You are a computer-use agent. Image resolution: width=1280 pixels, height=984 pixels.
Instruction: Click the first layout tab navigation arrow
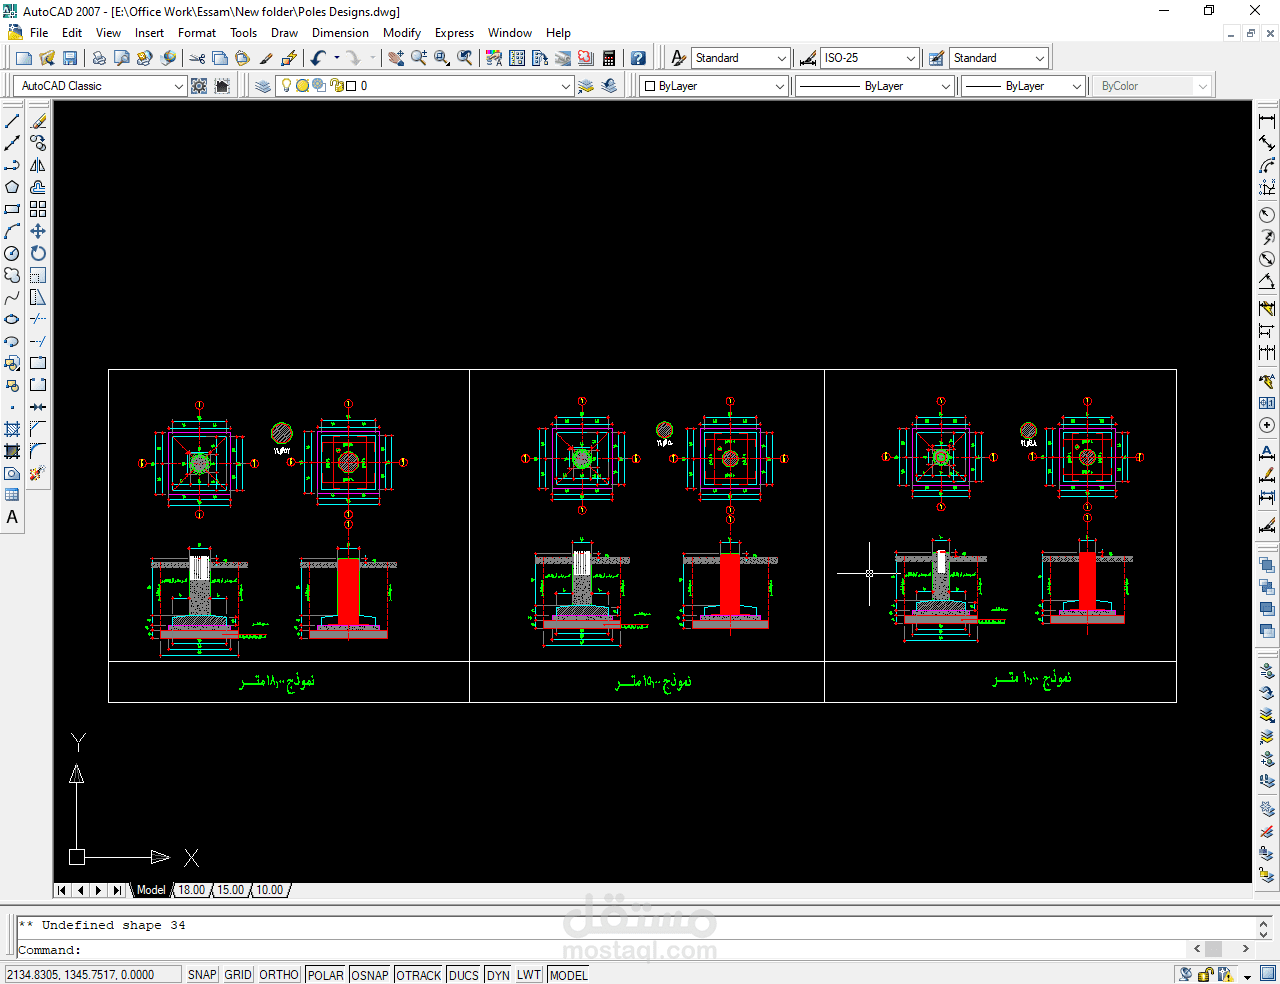pyautogui.click(x=62, y=890)
